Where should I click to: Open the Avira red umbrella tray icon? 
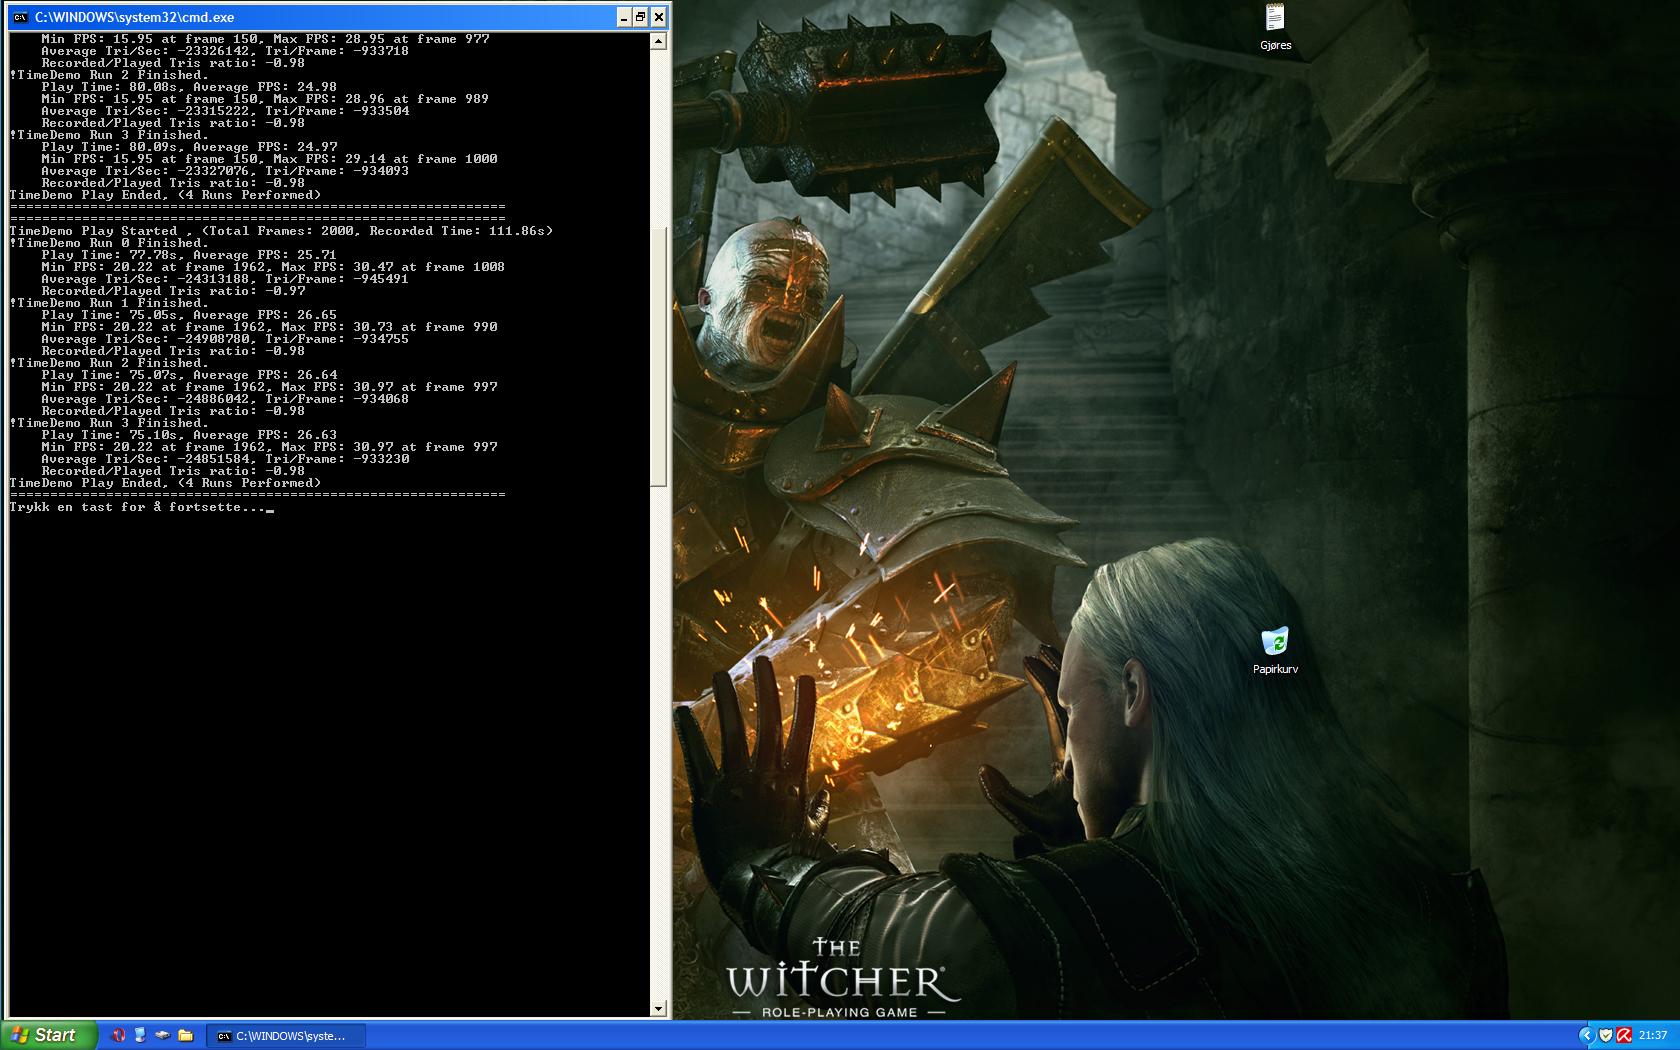click(1625, 1035)
